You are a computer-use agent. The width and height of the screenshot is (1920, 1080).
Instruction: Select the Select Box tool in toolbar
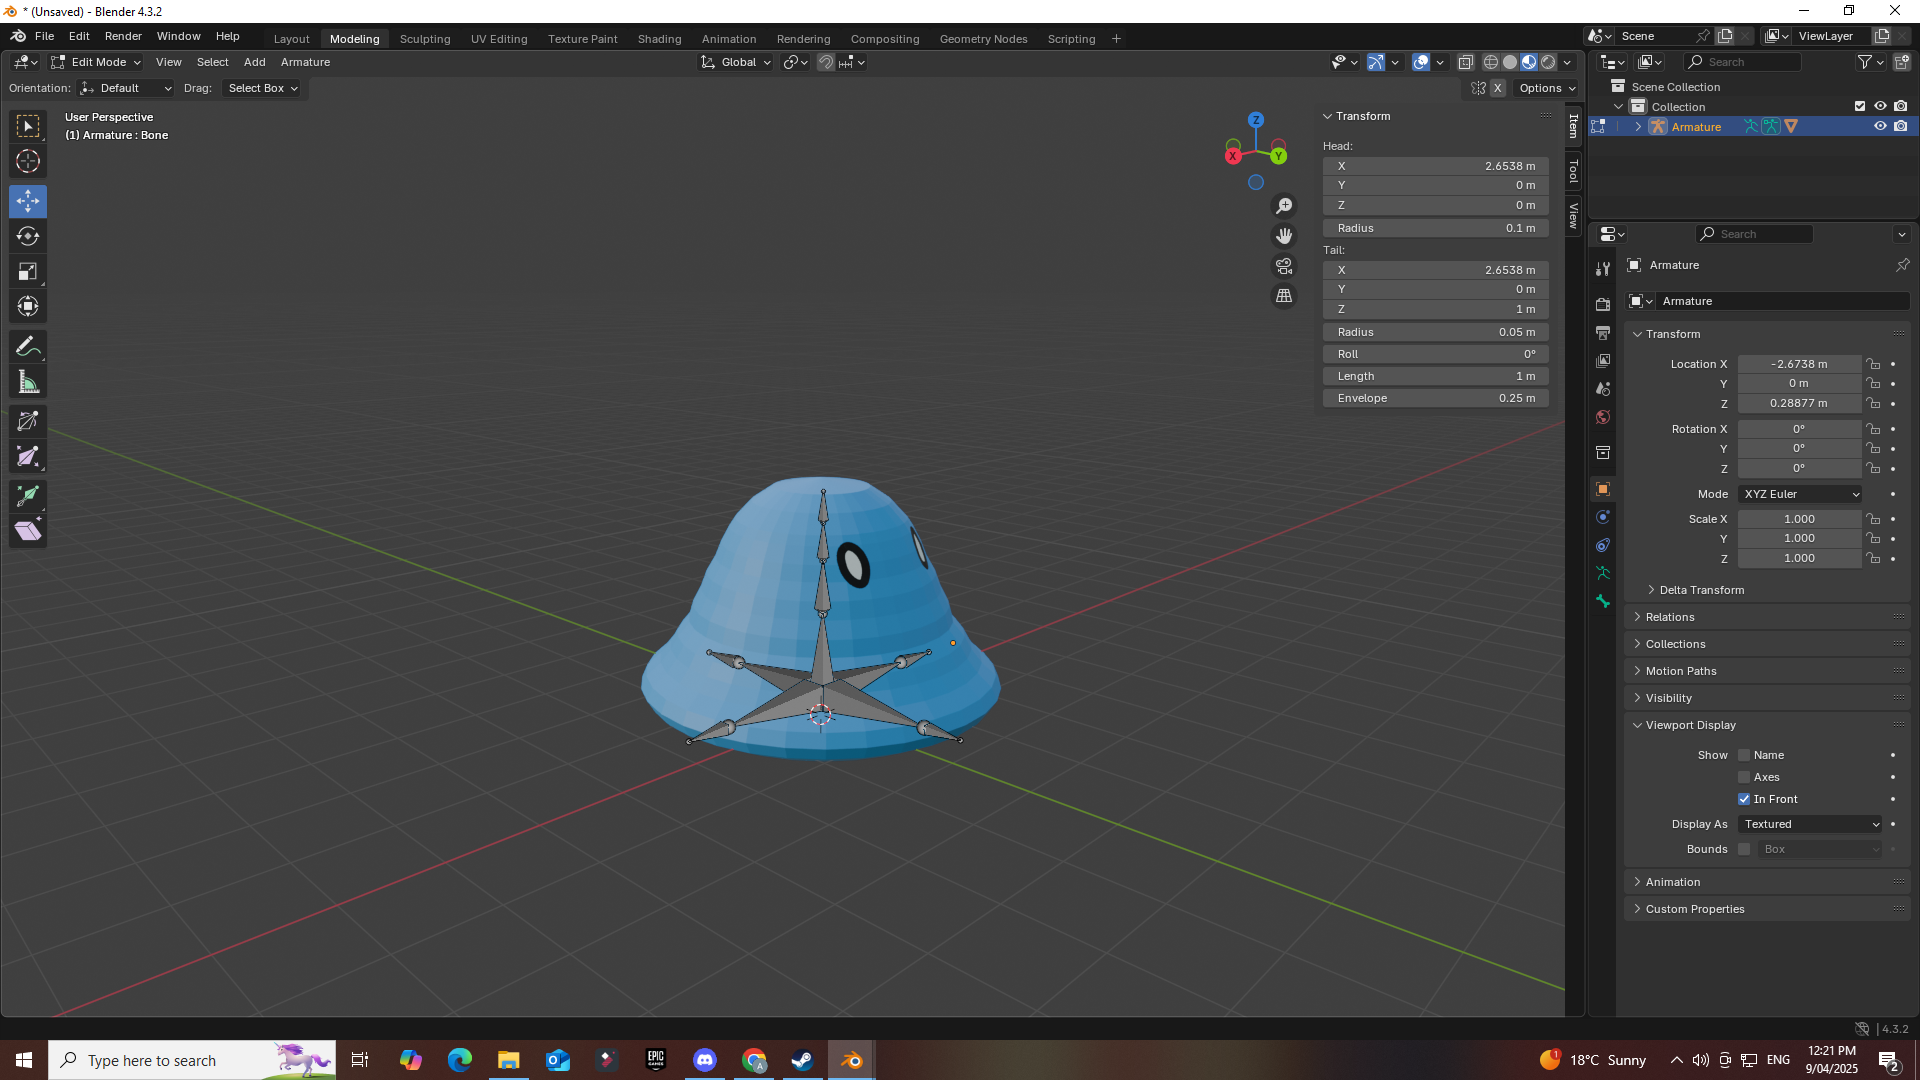pyautogui.click(x=28, y=126)
